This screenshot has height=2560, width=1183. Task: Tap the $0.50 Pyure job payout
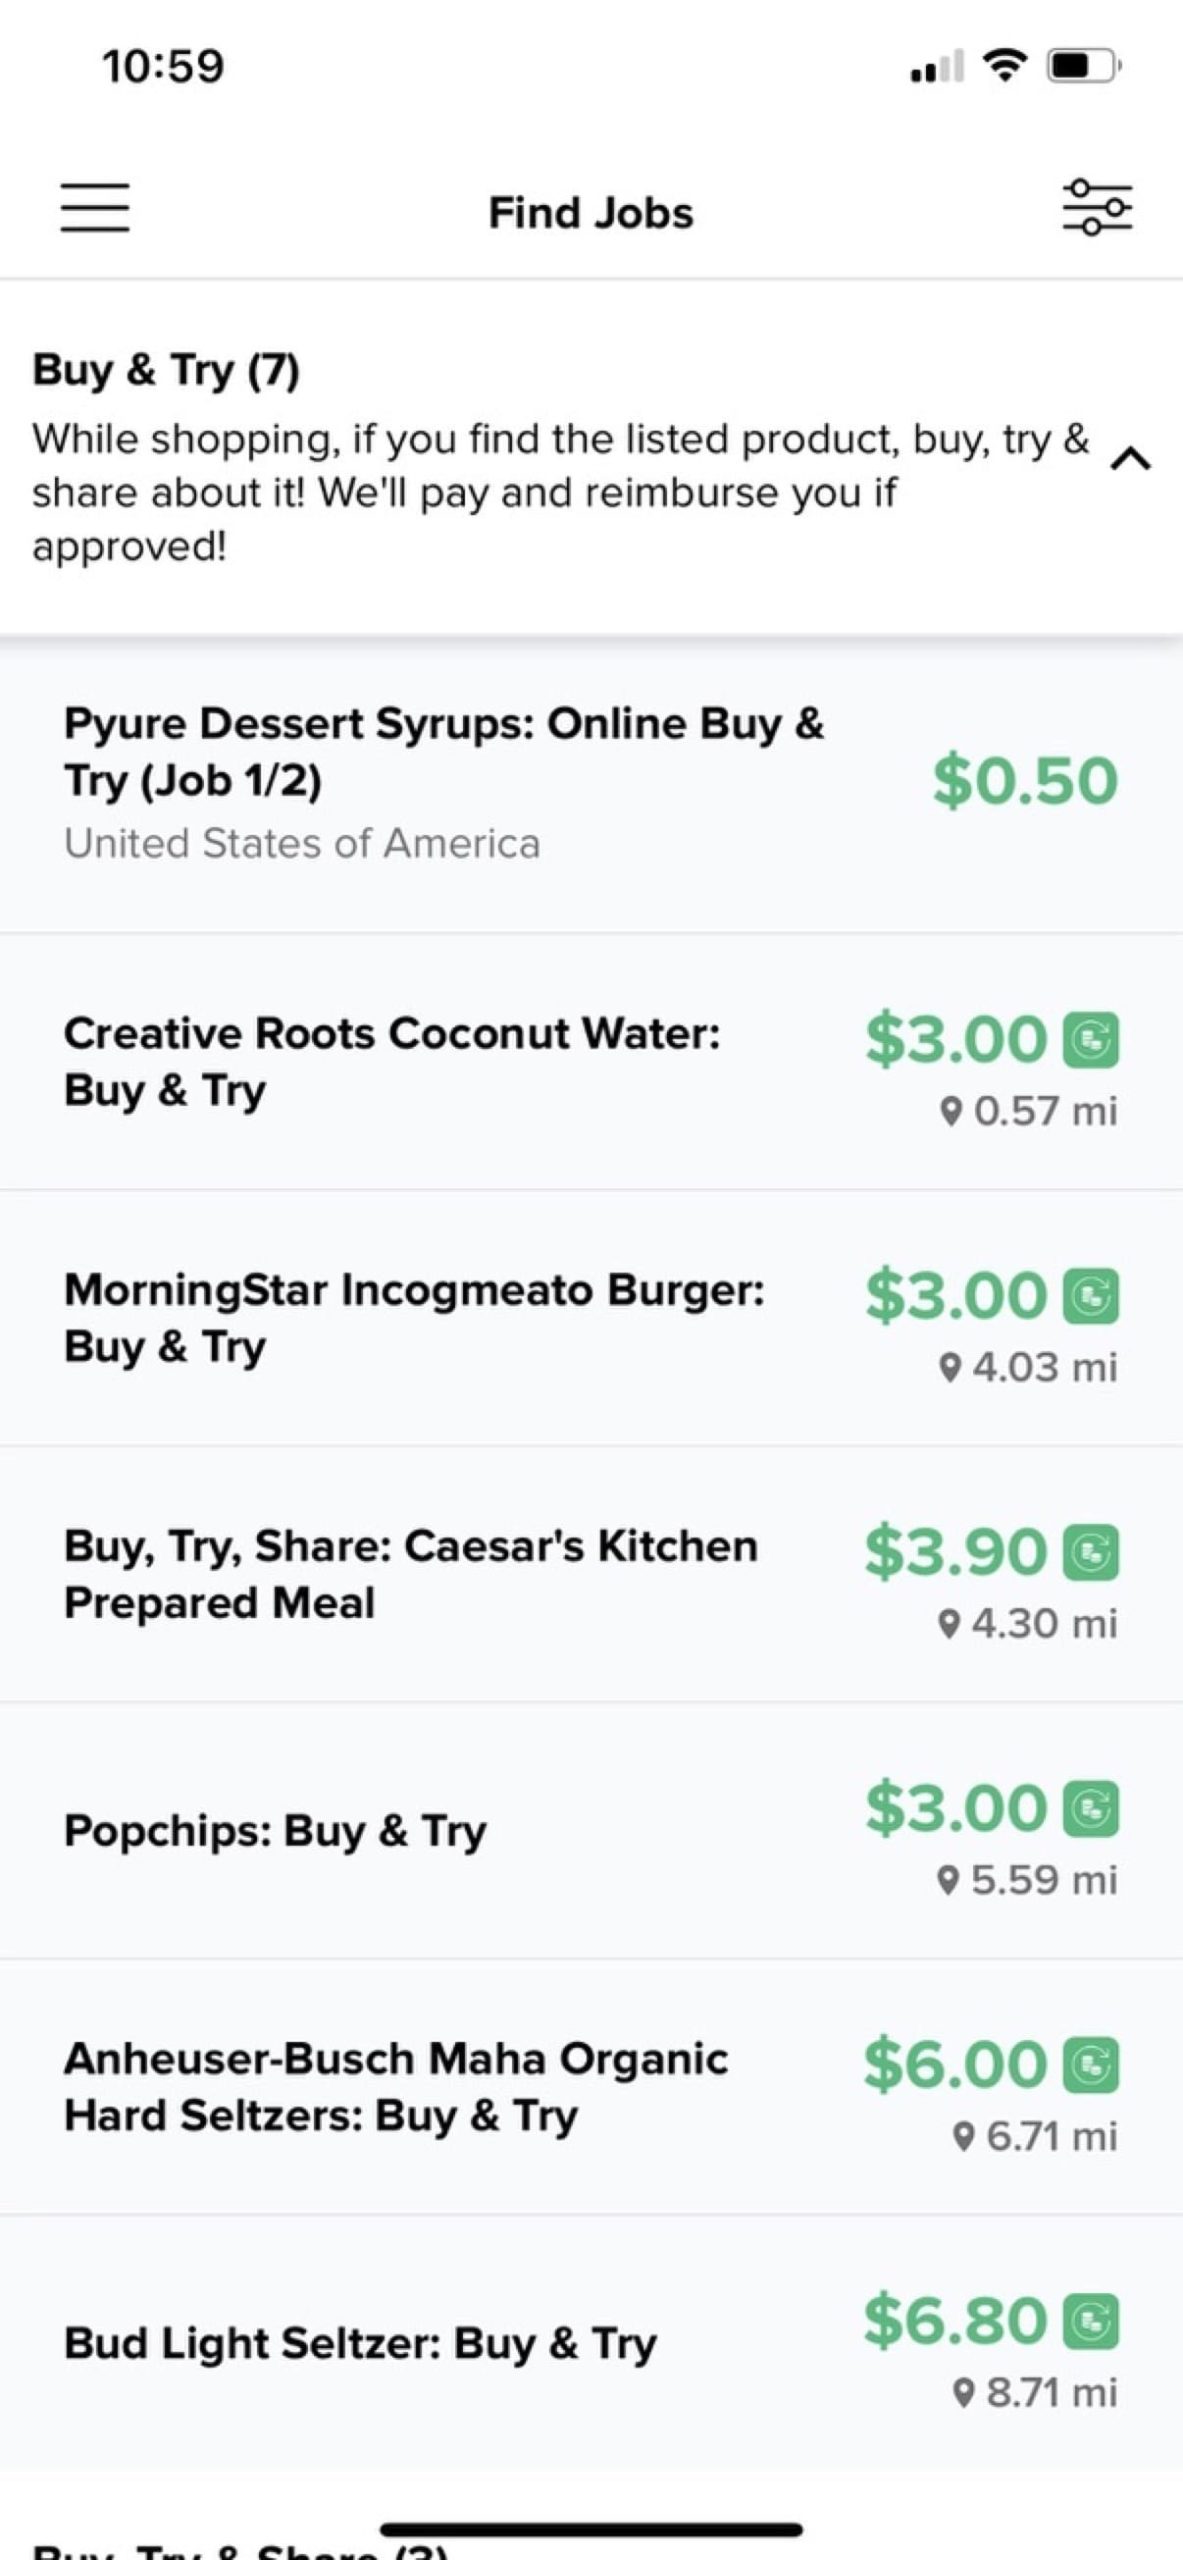pos(1024,781)
